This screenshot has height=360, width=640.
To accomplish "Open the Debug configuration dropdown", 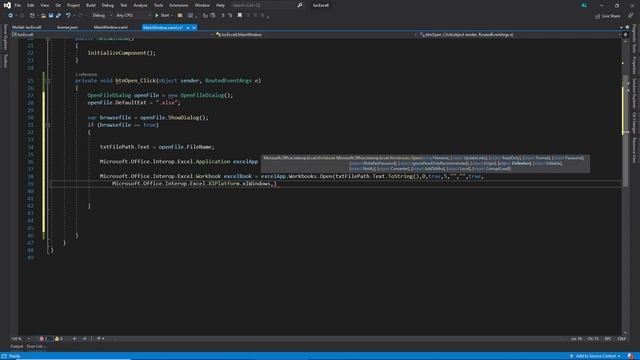I will [x=101, y=16].
